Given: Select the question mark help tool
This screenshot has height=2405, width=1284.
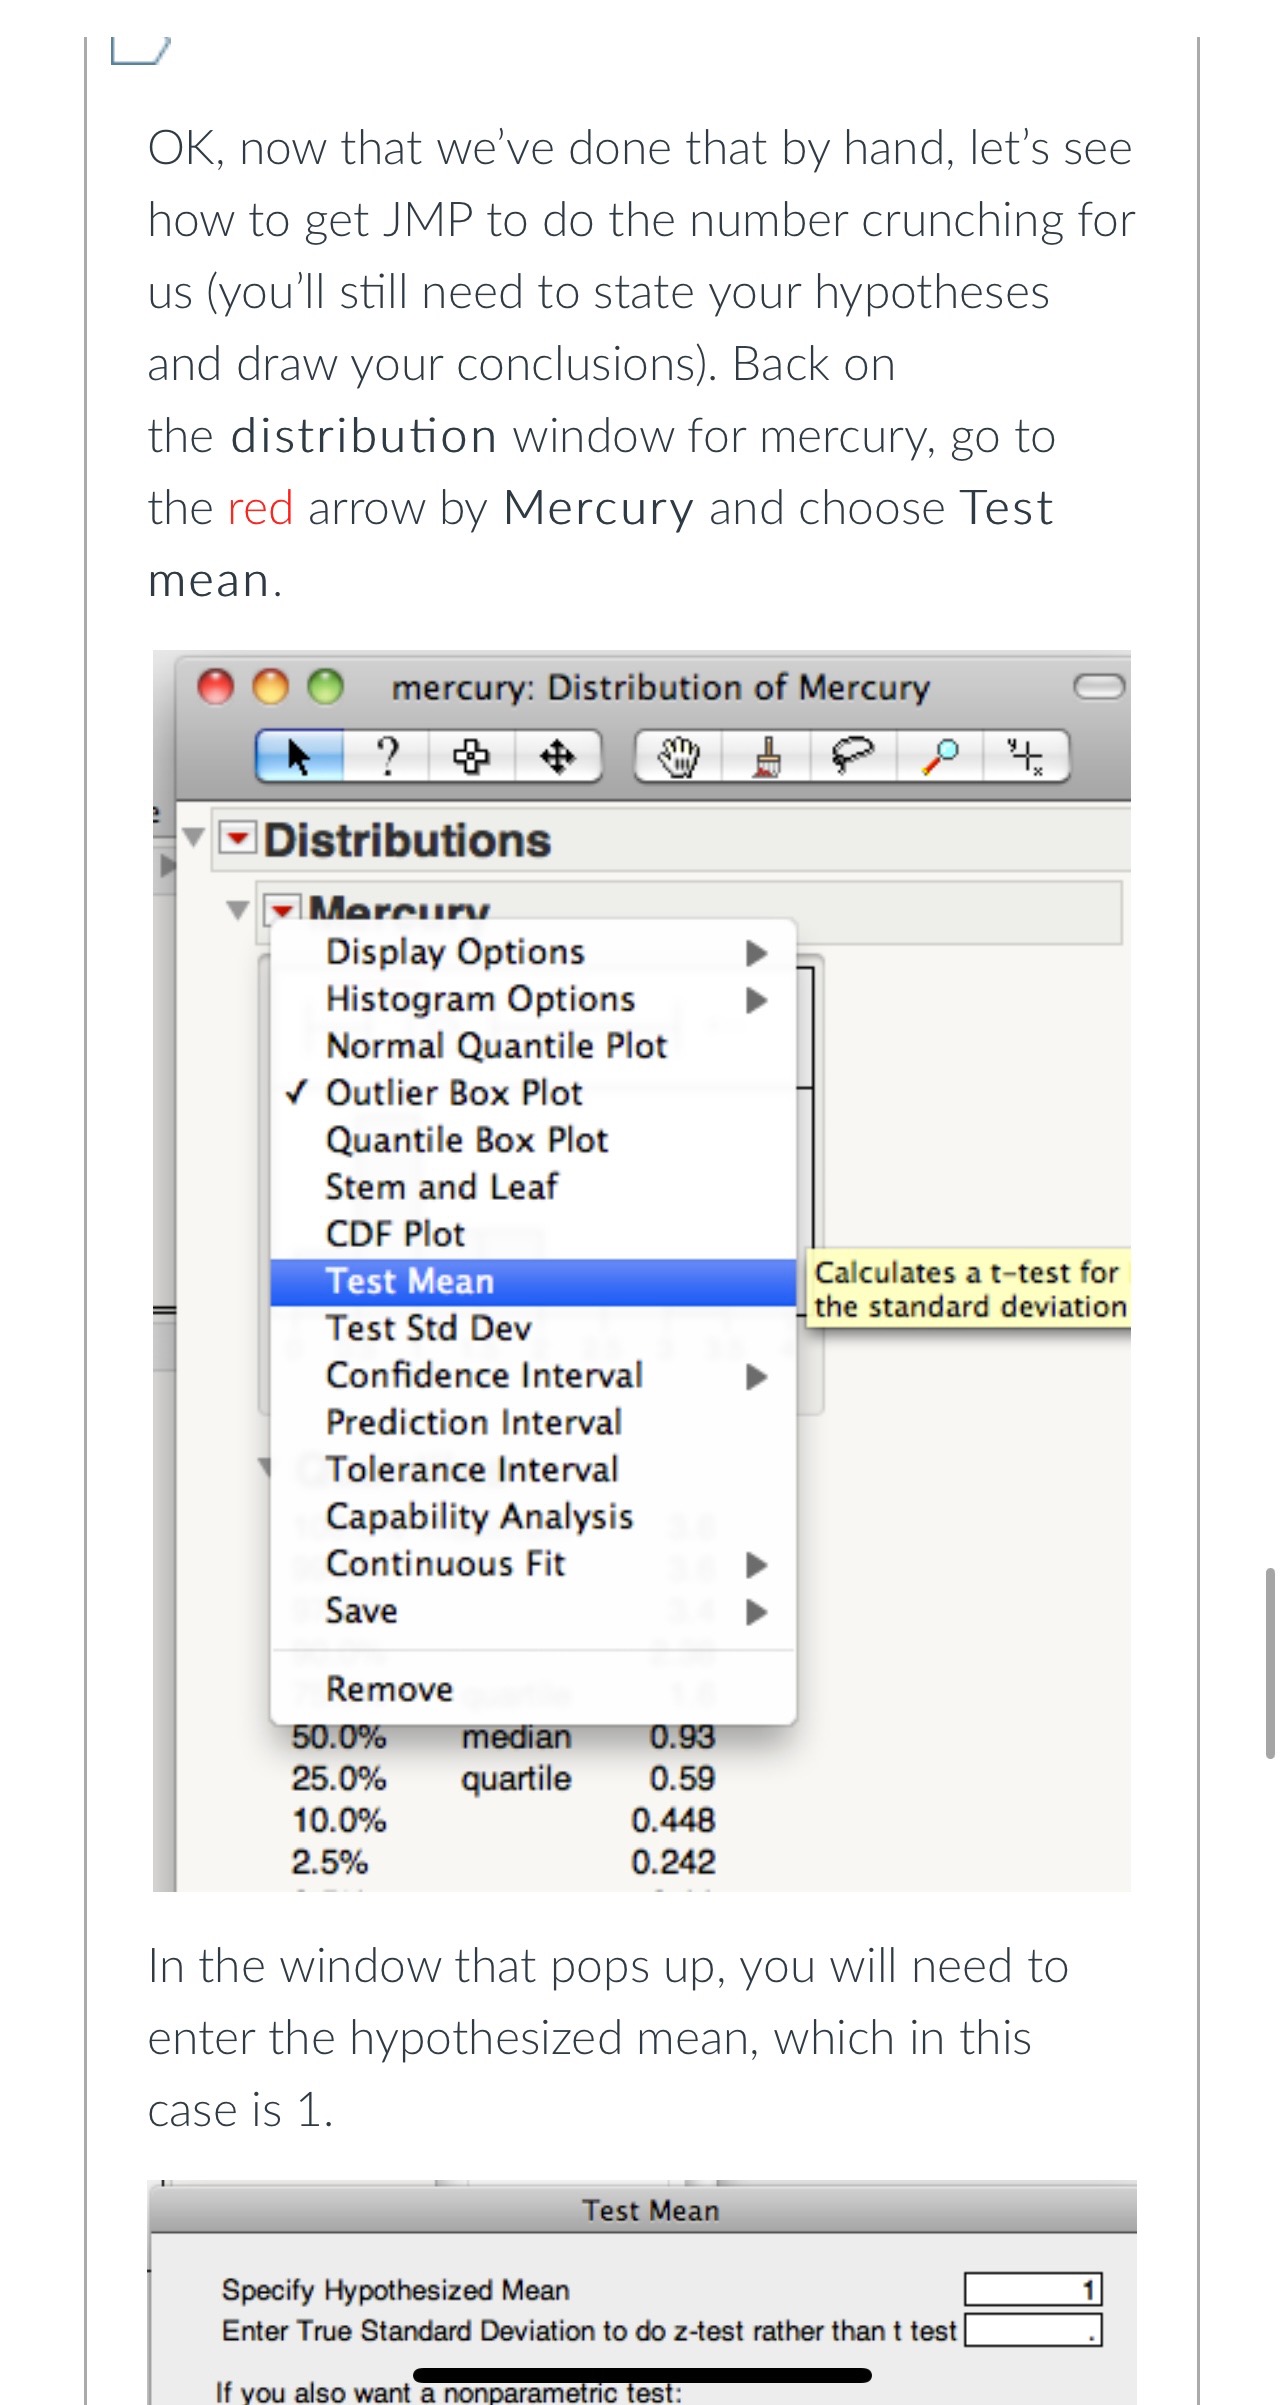Looking at the screenshot, I should 387,756.
